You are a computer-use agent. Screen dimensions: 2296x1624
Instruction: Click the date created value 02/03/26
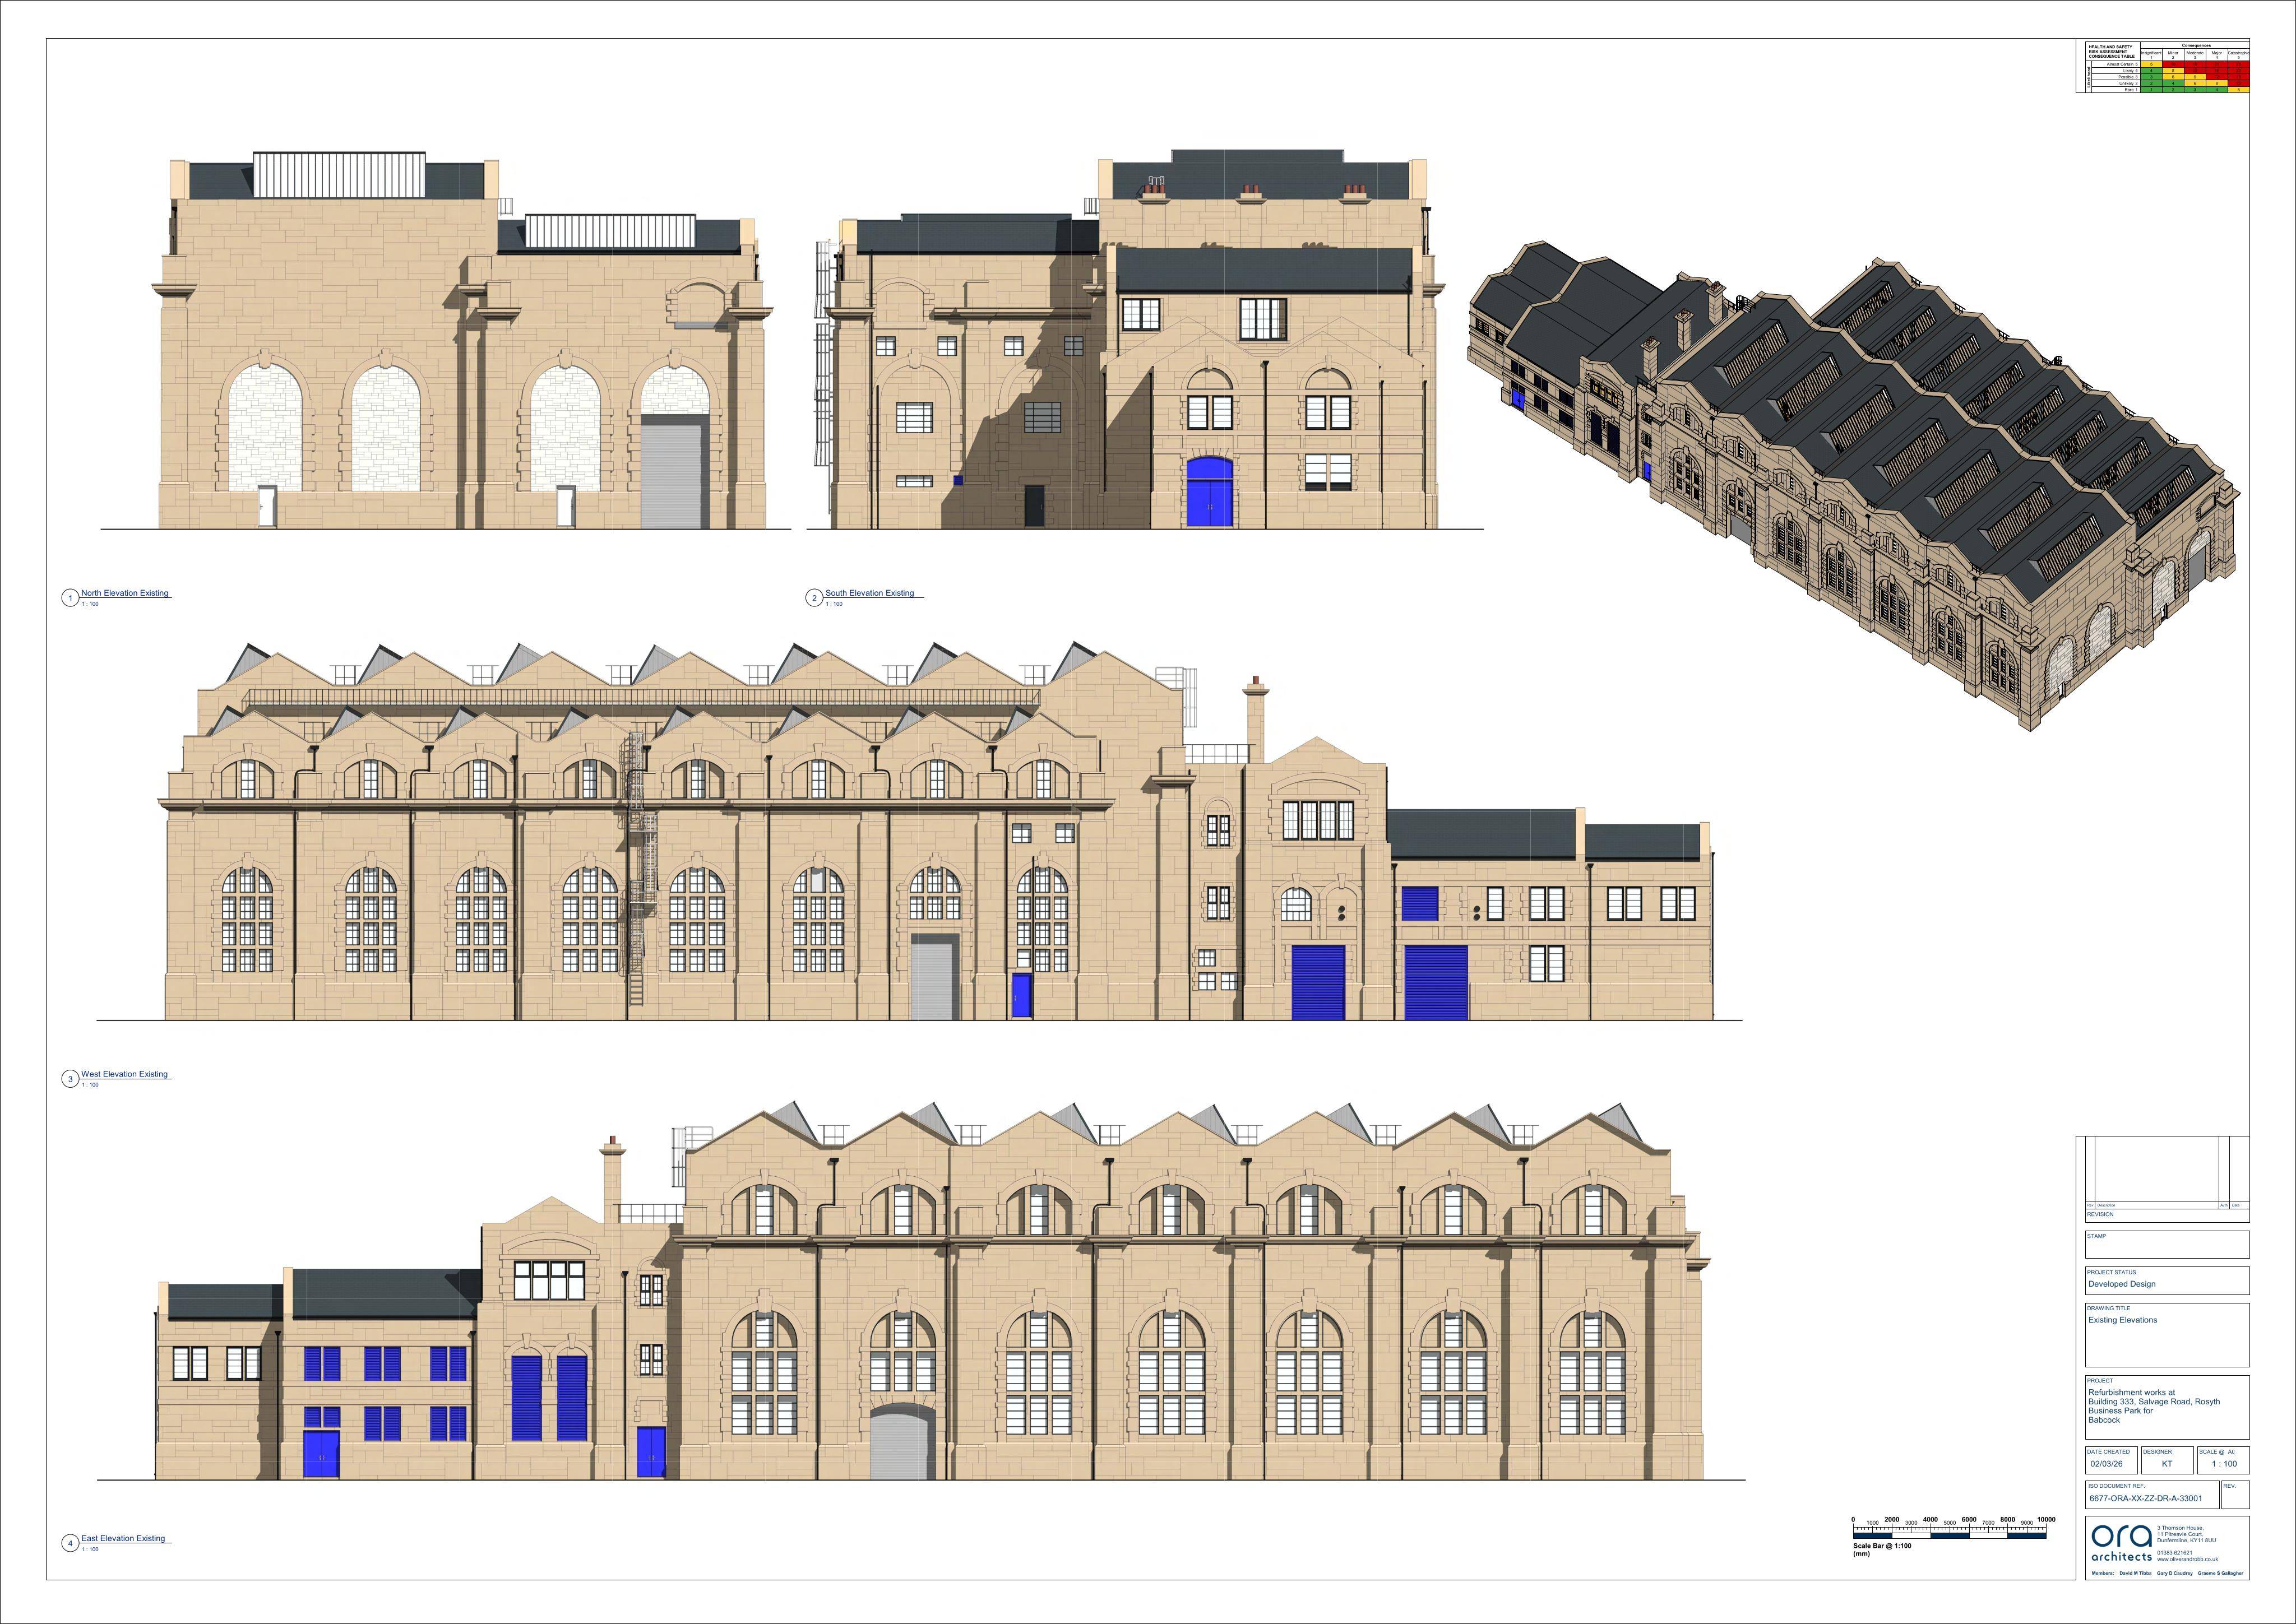click(2108, 1464)
